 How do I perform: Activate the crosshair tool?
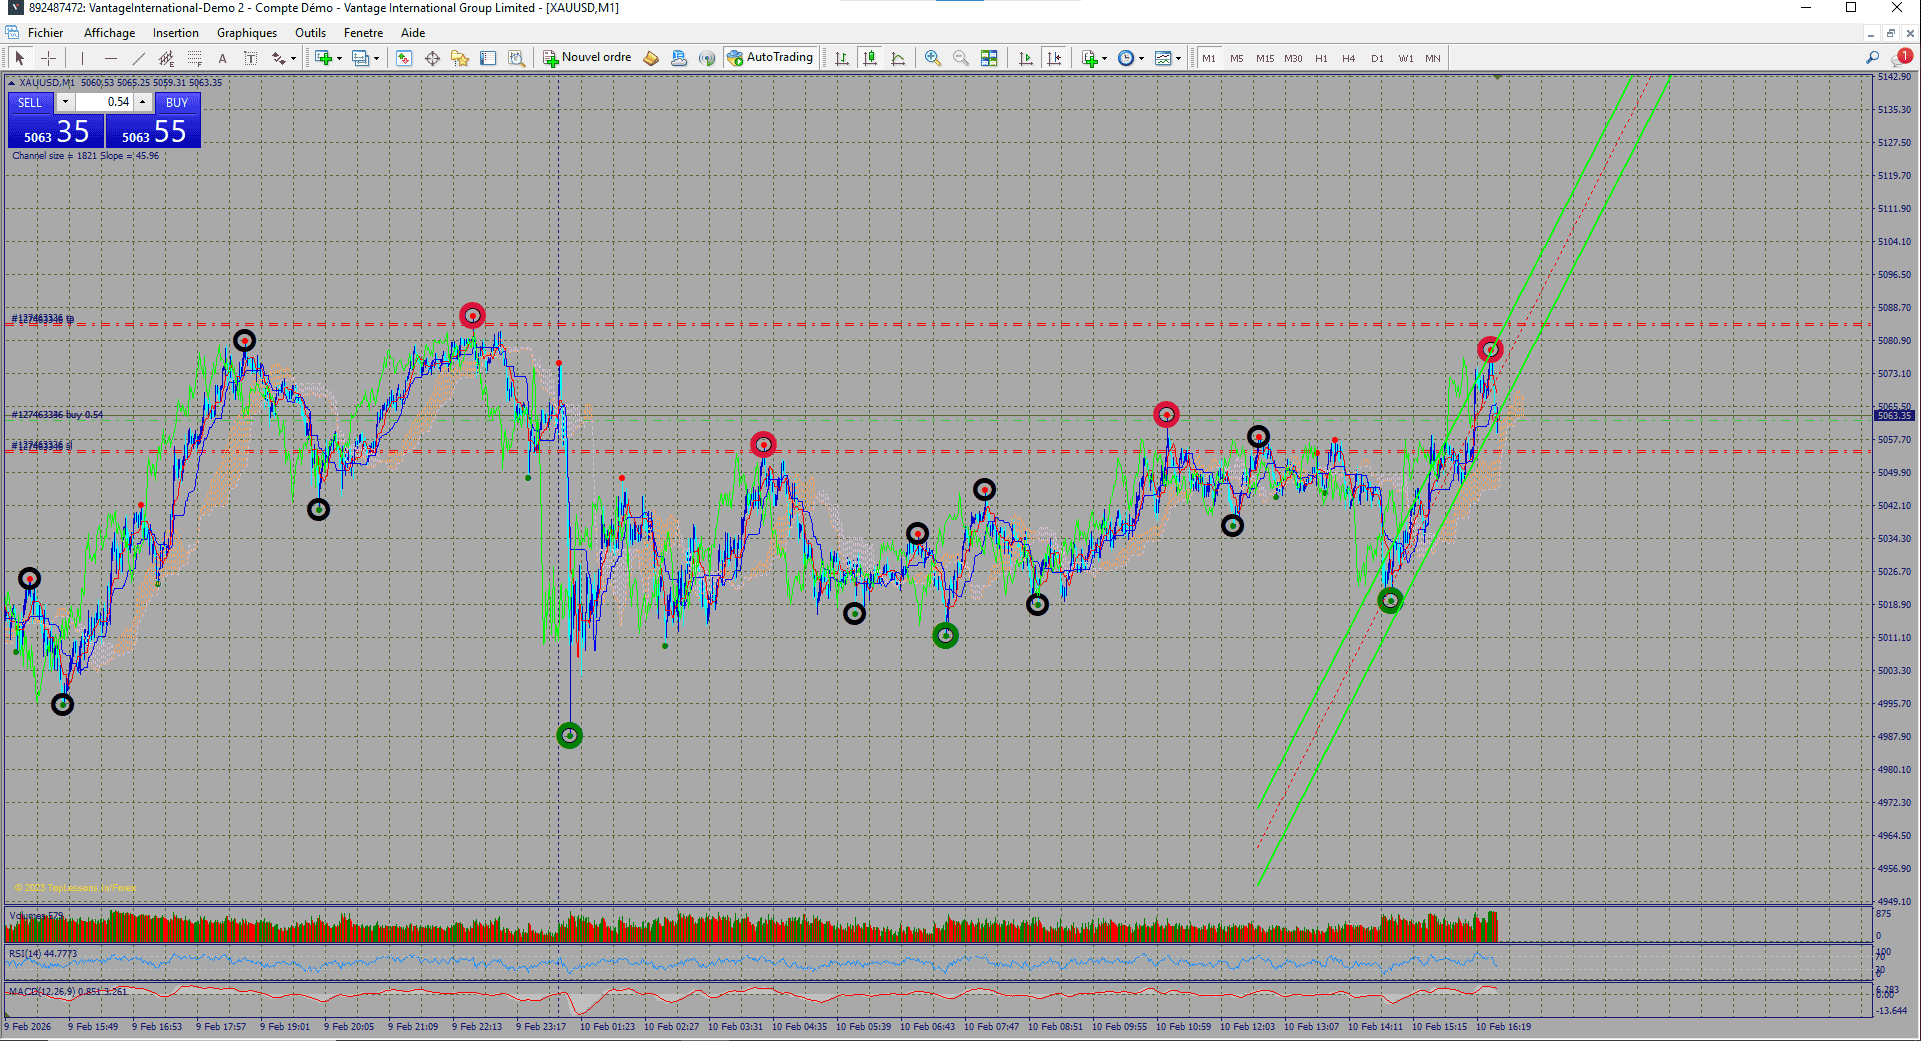(48, 58)
